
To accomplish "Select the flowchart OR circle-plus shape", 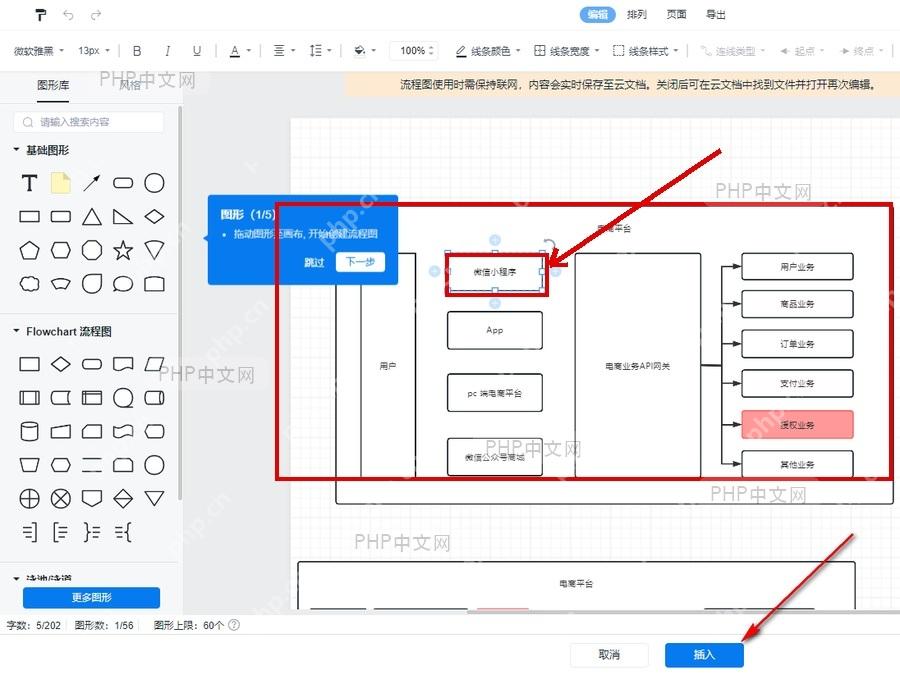I will pos(29,499).
